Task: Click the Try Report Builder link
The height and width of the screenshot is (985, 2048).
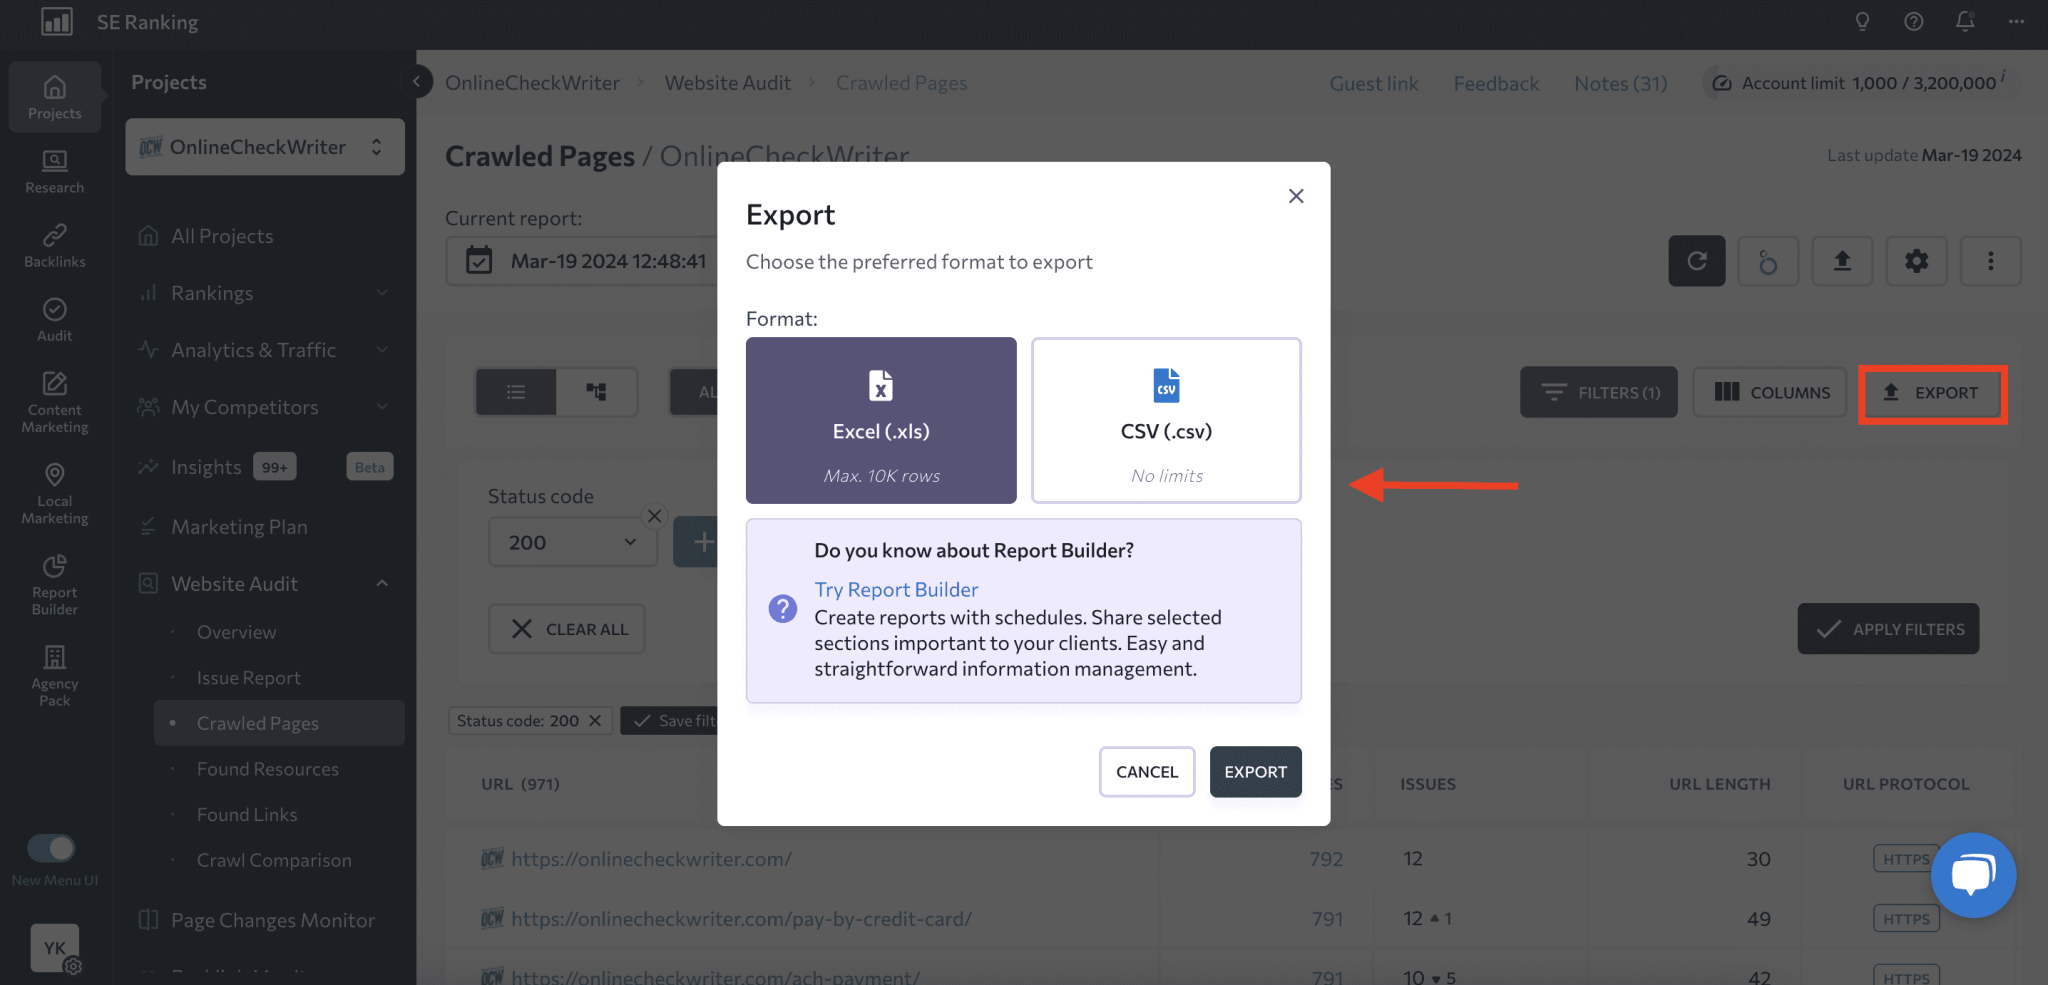Action: tap(896, 589)
